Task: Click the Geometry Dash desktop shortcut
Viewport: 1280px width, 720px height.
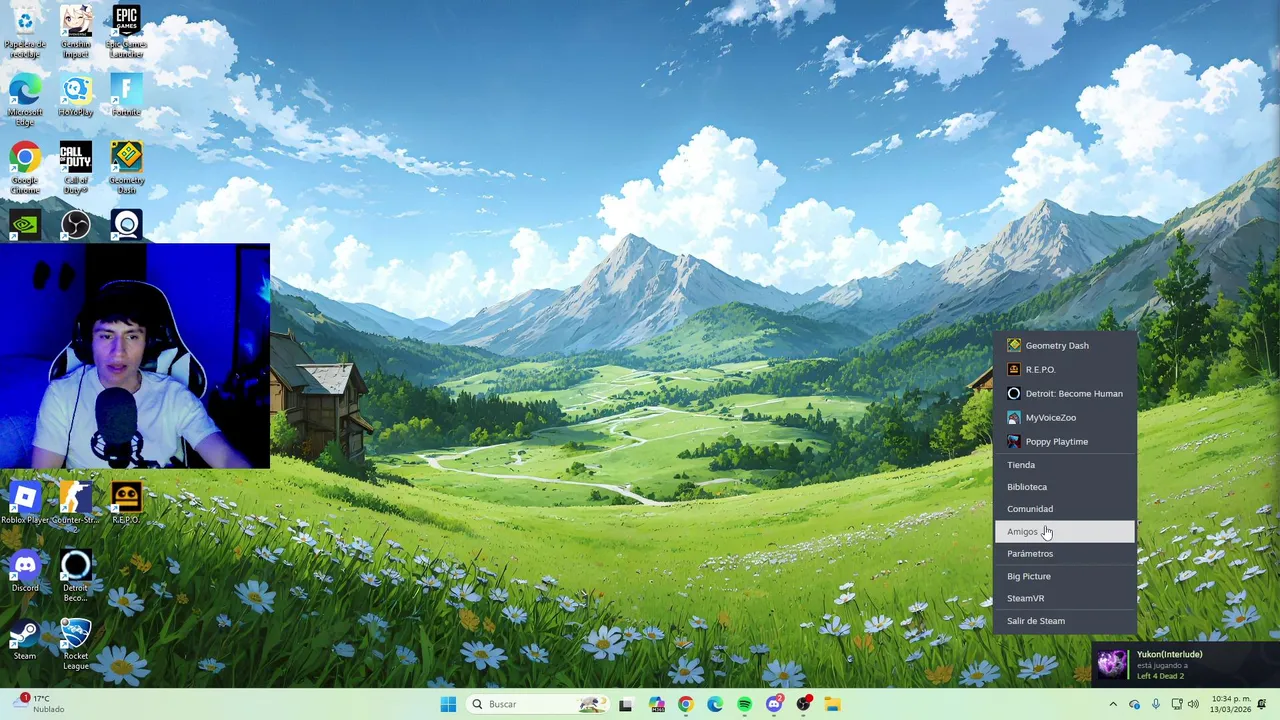Action: point(126,168)
